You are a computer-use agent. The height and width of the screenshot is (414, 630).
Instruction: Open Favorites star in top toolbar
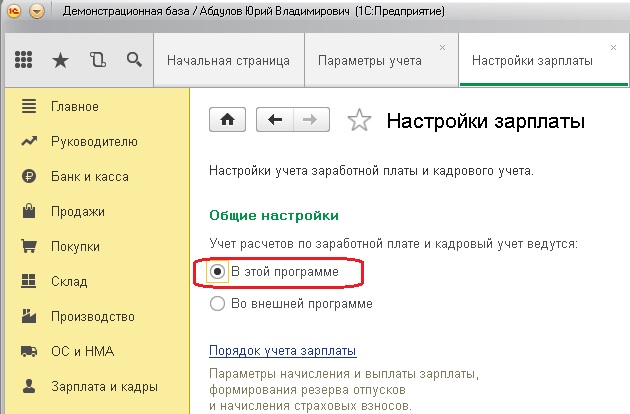tap(60, 61)
